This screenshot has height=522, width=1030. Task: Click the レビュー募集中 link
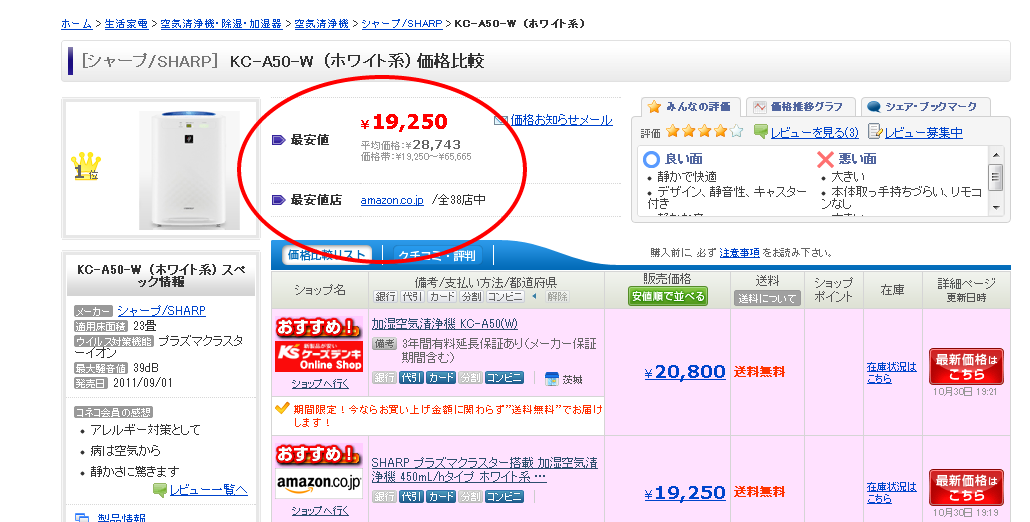pyautogui.click(x=924, y=133)
